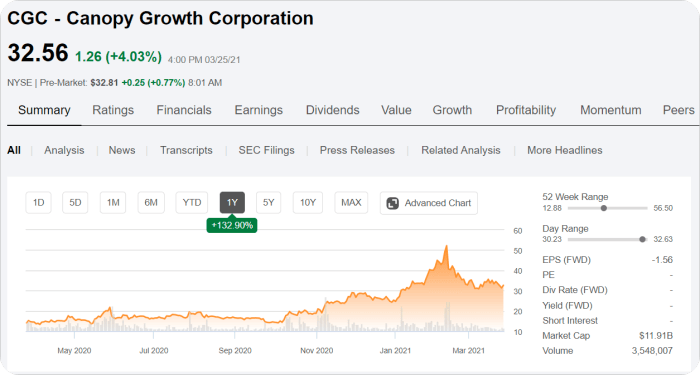
Task: Show year-to-date YTD chart
Action: 192,203
